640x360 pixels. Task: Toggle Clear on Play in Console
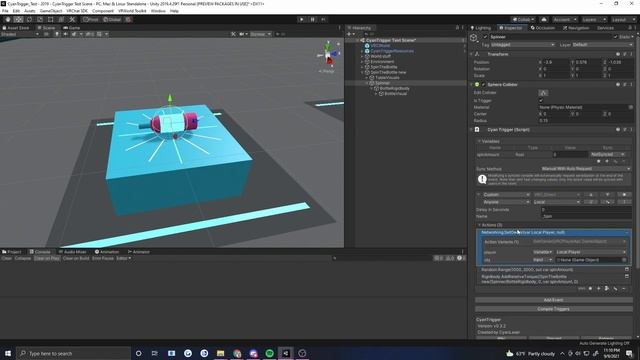47,258
